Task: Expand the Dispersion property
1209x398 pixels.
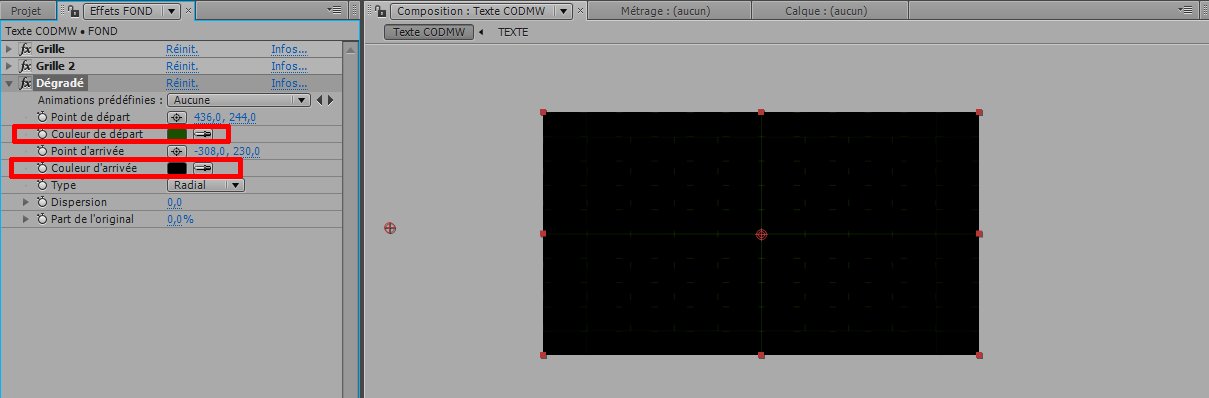Action: (x=26, y=202)
